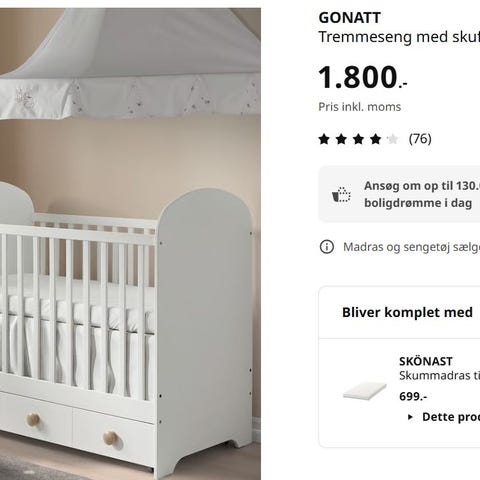480x480 pixels.
Task: Select the SKÖNAST mattress thumbnail
Action: click(x=365, y=390)
